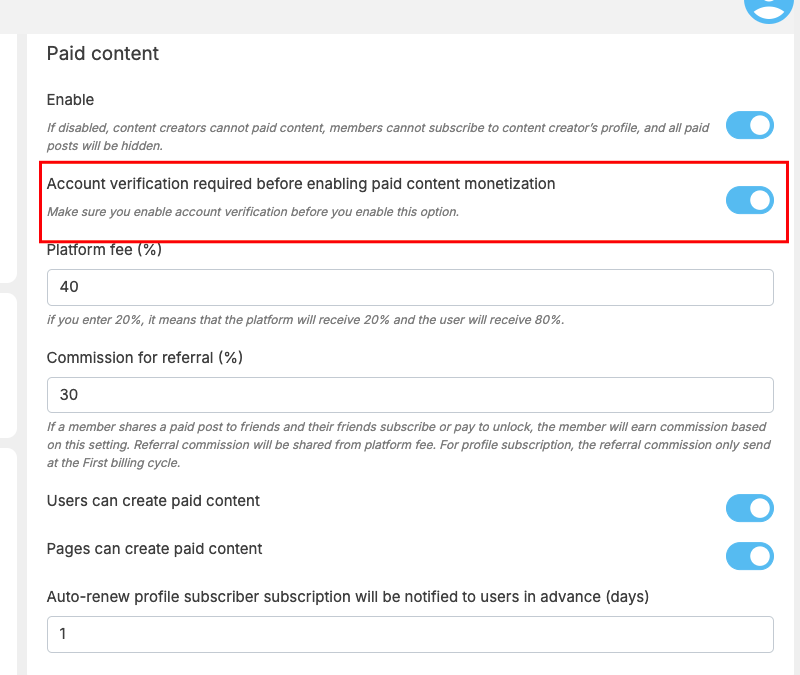The width and height of the screenshot is (800, 675).
Task: Toggle Pages can create paid content
Action: pyautogui.click(x=749, y=556)
